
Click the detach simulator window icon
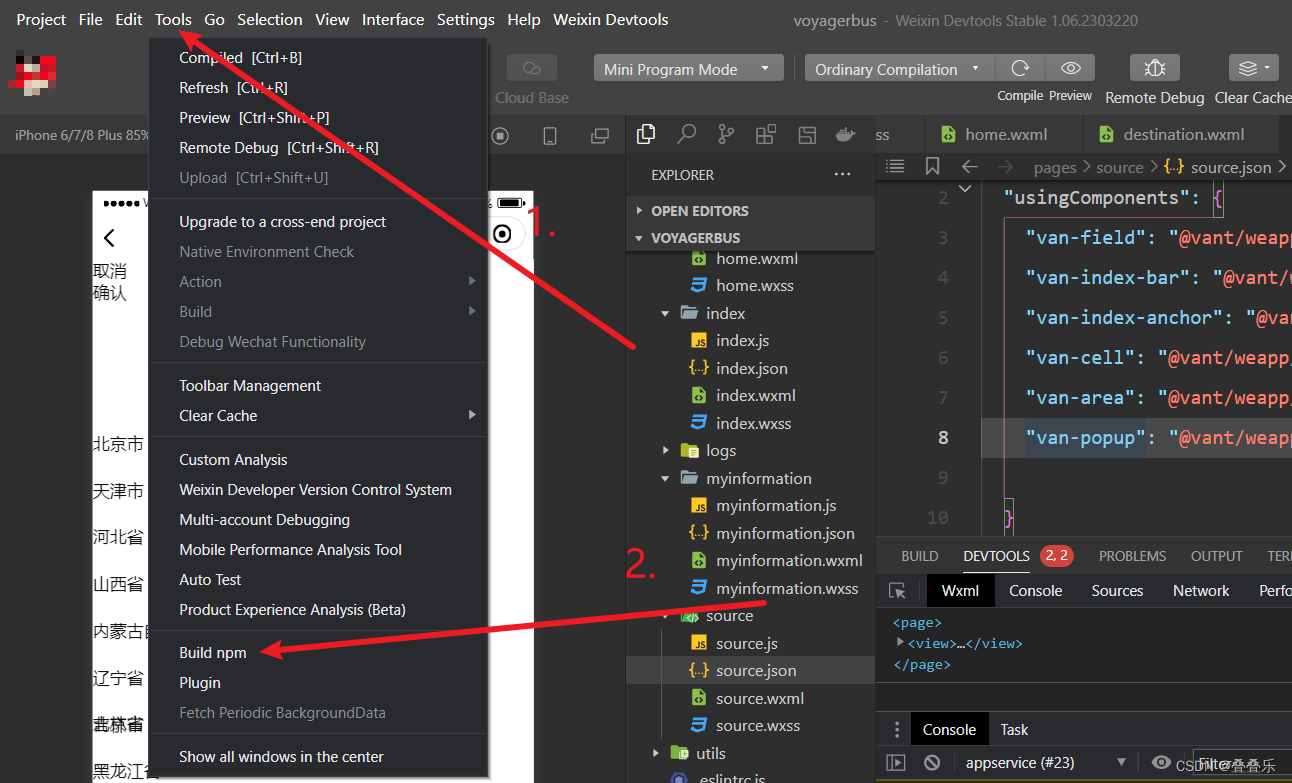[x=600, y=135]
